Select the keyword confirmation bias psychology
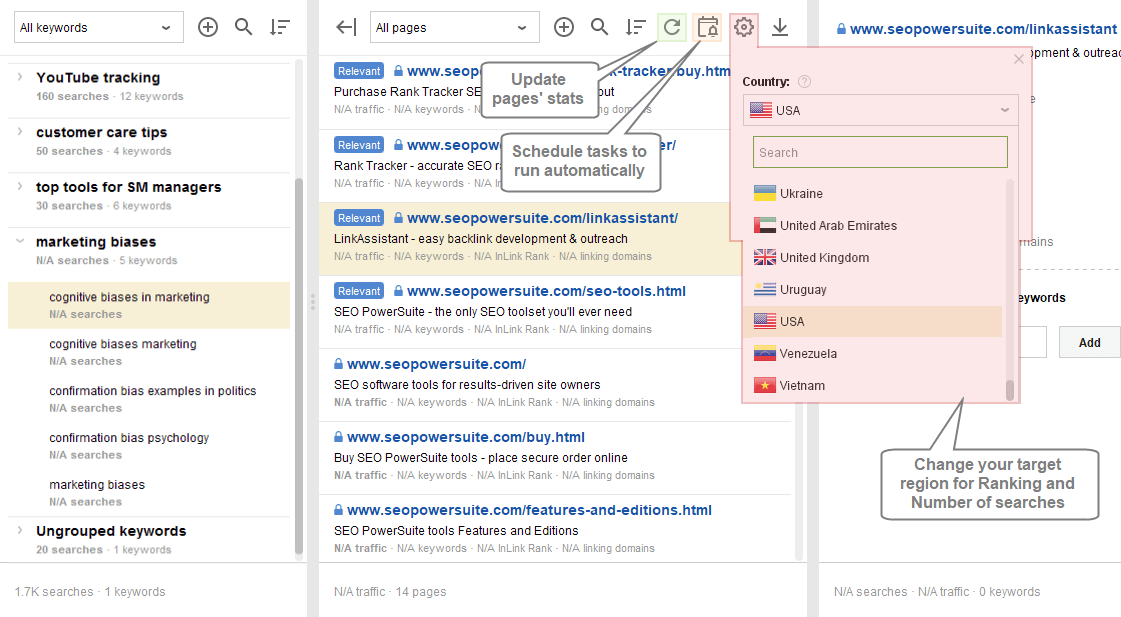The image size is (1121, 617). pos(149,446)
